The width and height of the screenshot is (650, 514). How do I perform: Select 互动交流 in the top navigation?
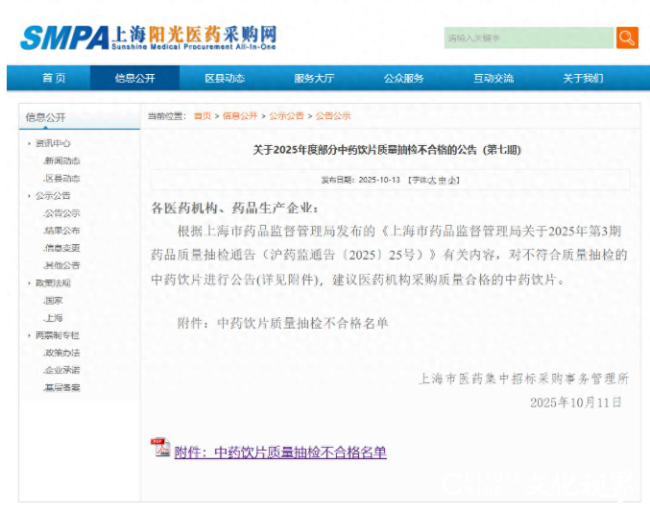click(493, 78)
